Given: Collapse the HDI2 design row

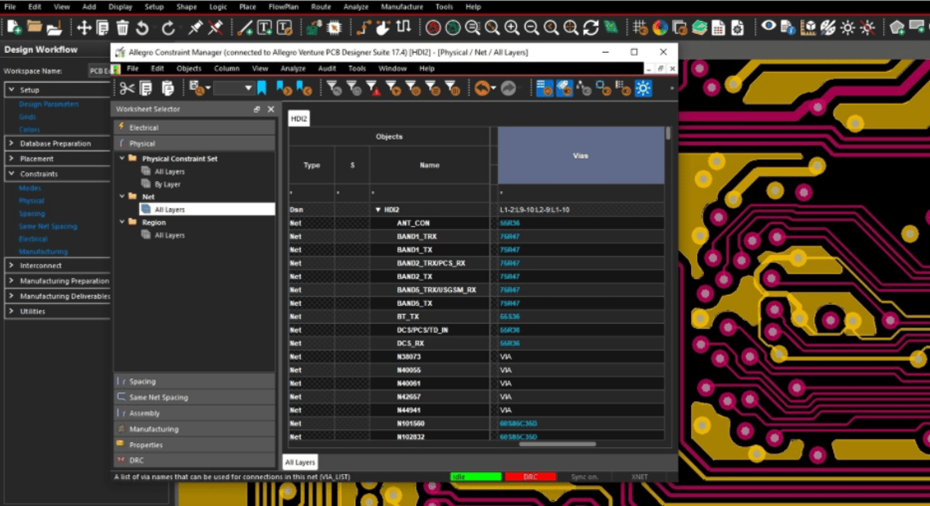Looking at the screenshot, I should [x=378, y=210].
